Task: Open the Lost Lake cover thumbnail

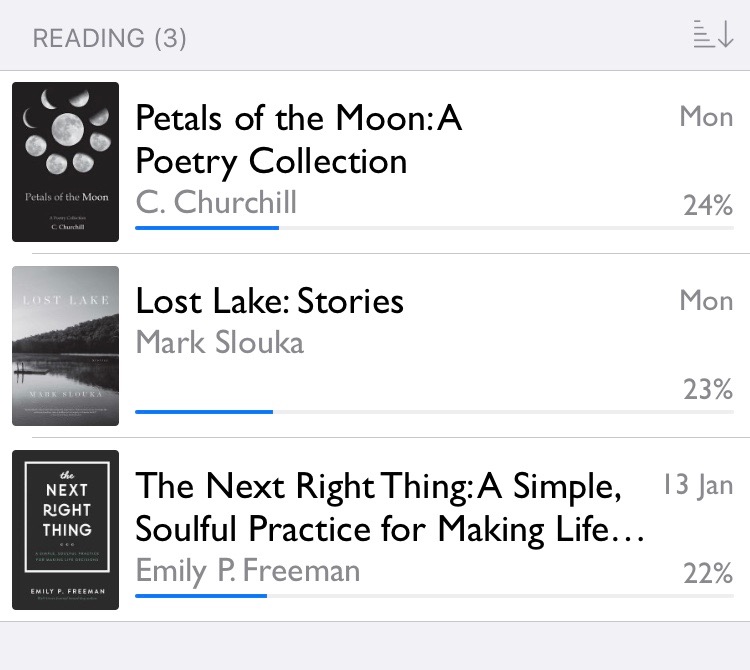Action: point(66,346)
